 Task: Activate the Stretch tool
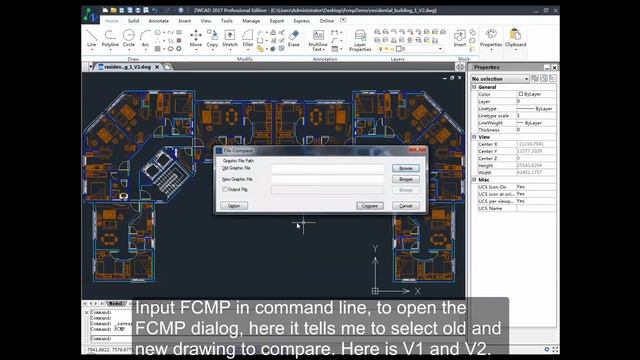coord(230,38)
